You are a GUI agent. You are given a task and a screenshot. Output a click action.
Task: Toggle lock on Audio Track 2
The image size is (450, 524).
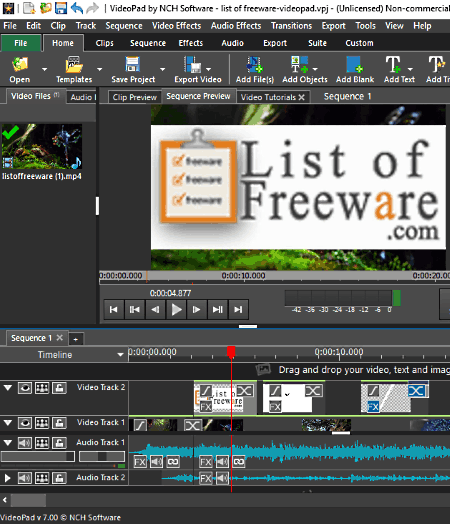click(x=59, y=478)
